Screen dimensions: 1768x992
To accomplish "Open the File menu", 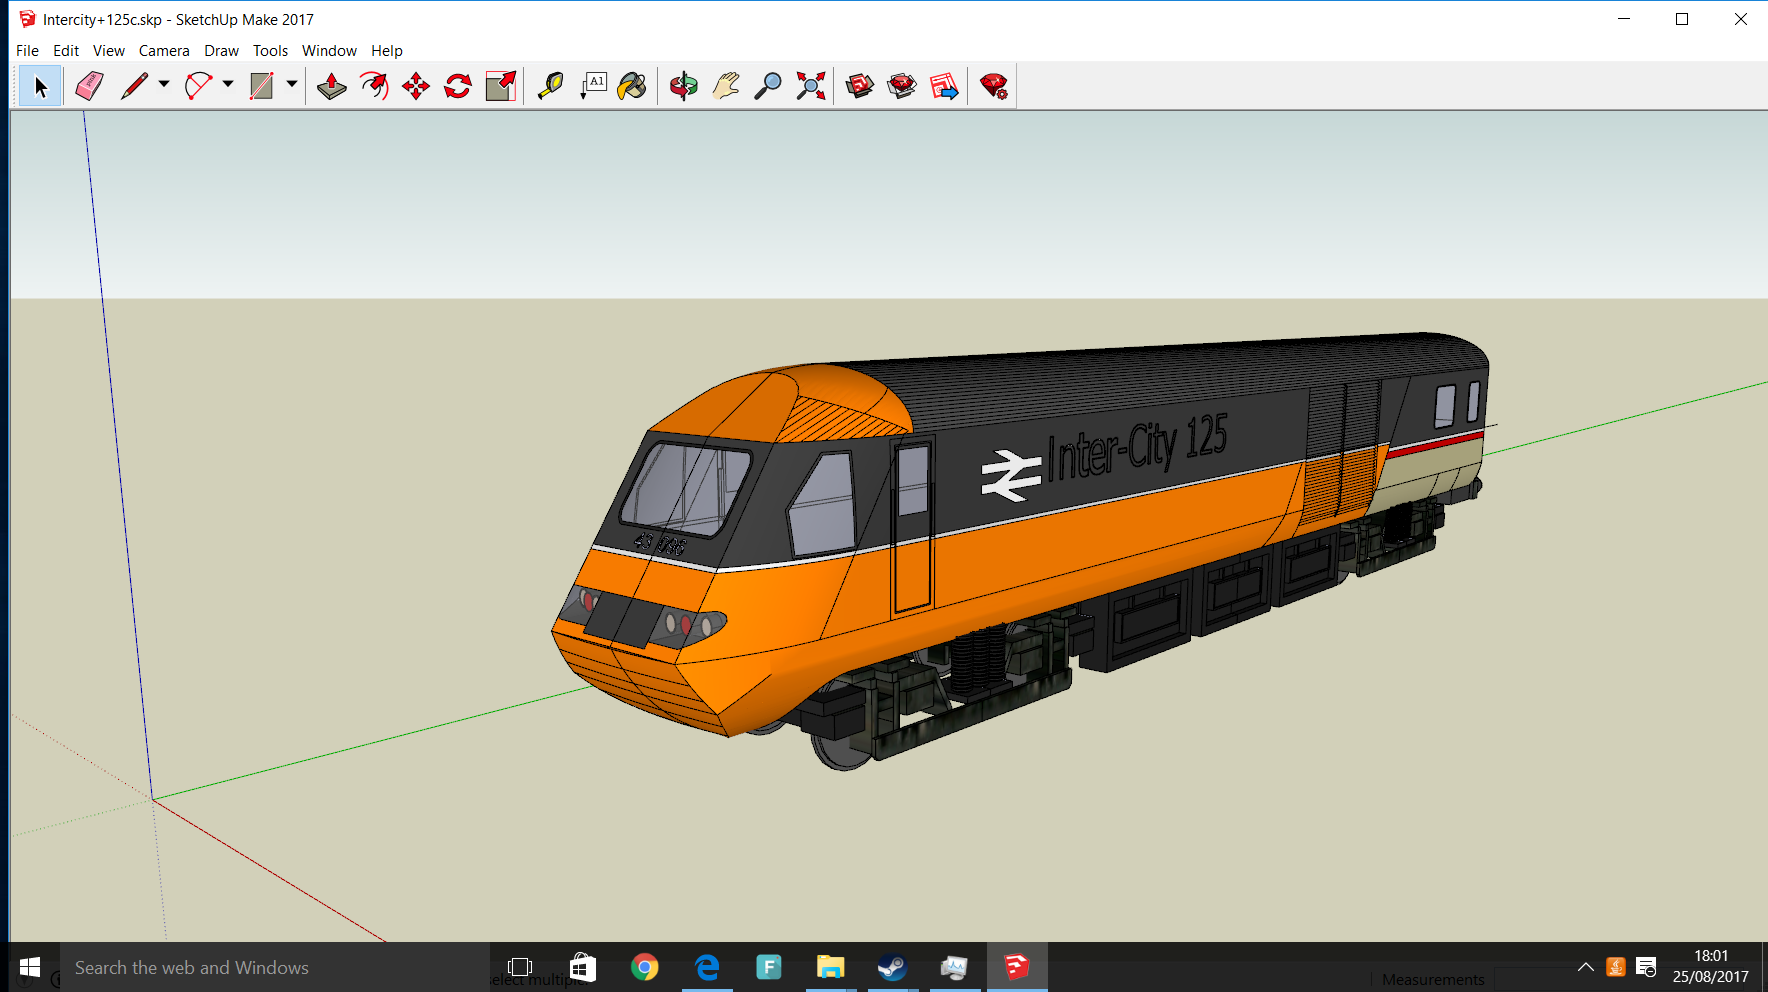I will tap(28, 51).
